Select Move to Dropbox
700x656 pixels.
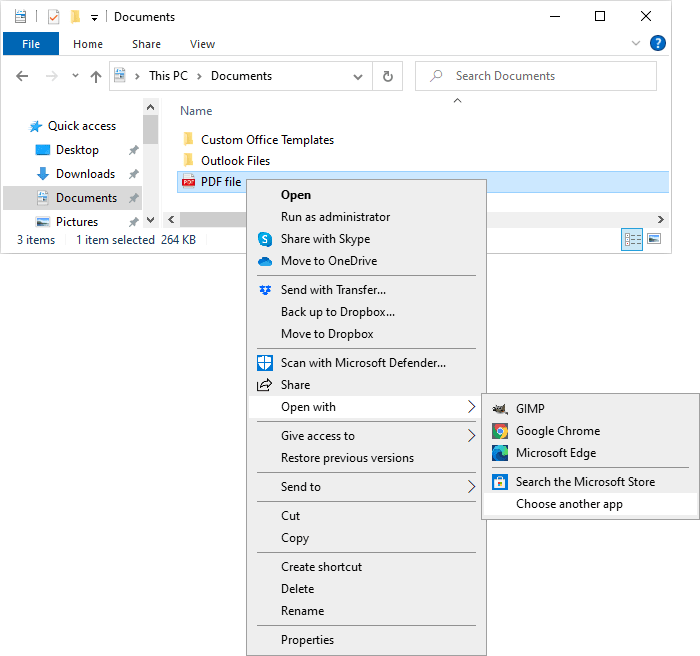(x=366, y=334)
